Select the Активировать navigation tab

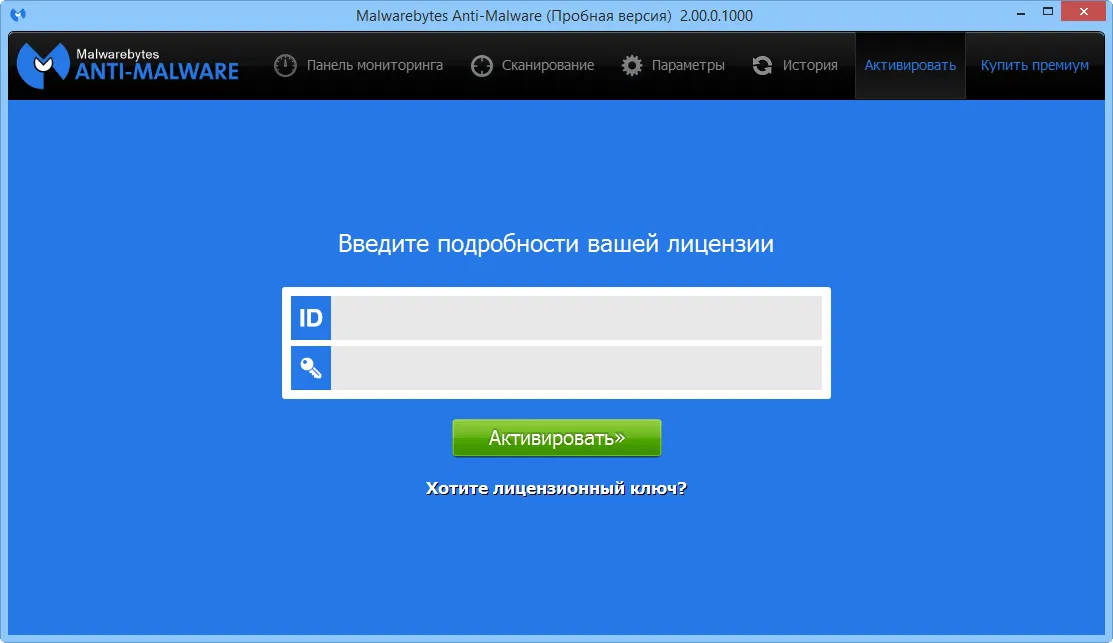[909, 64]
